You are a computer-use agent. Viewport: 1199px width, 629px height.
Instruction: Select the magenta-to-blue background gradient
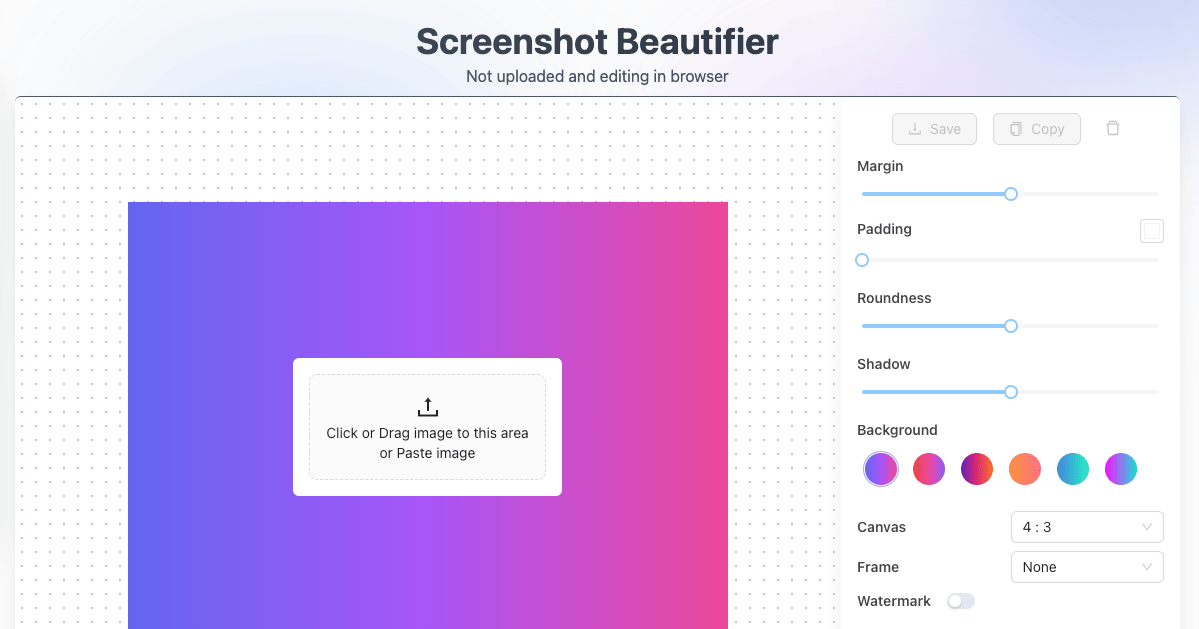click(1120, 468)
